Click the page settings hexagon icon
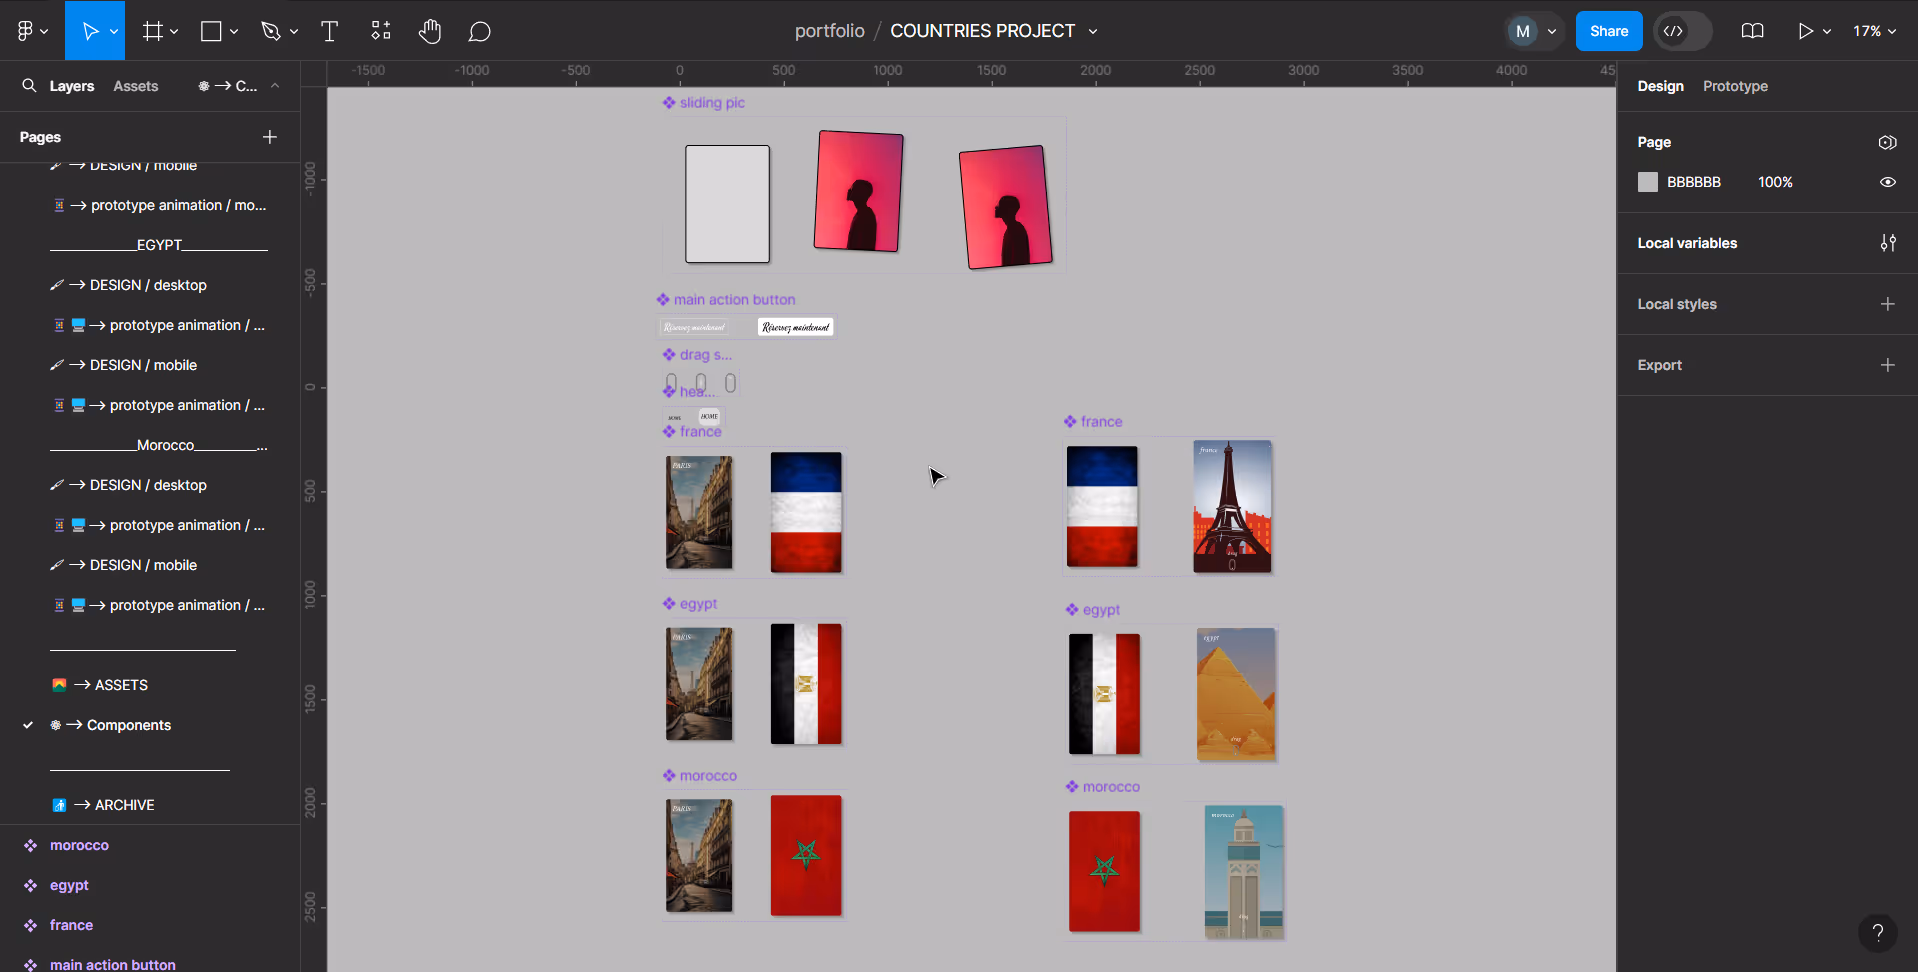 coord(1888,142)
